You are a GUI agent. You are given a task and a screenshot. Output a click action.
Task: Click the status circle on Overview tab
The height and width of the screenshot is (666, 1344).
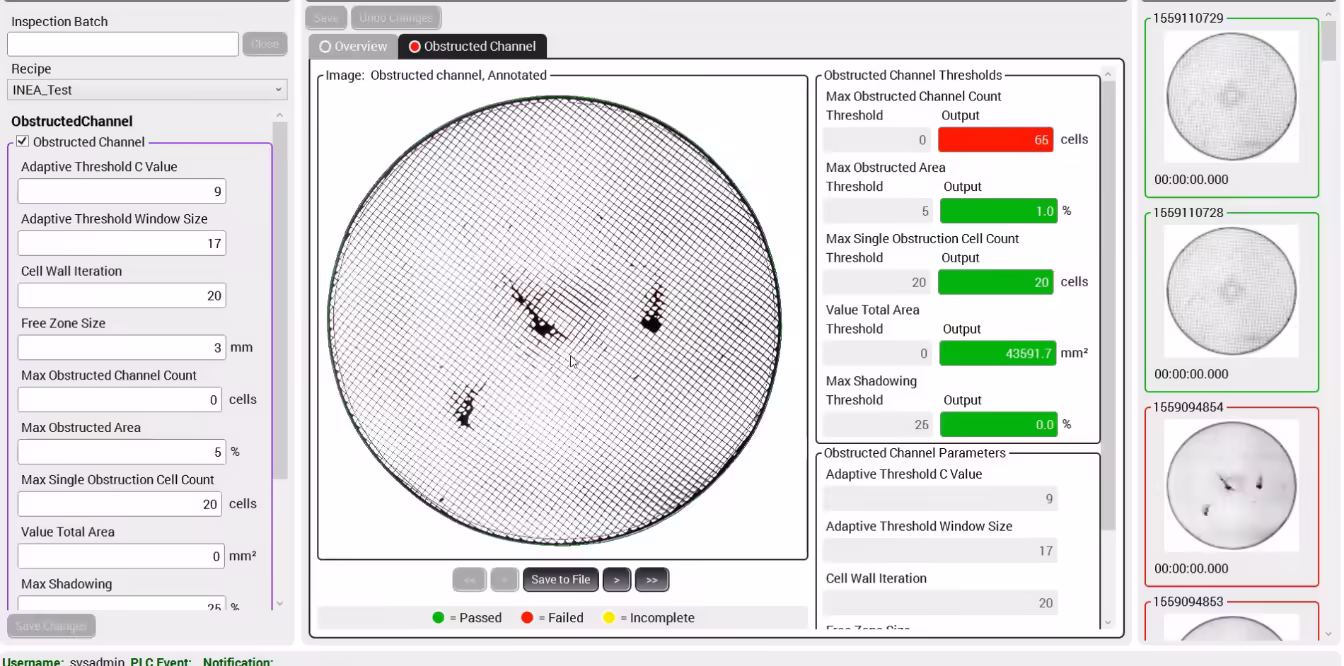323,46
